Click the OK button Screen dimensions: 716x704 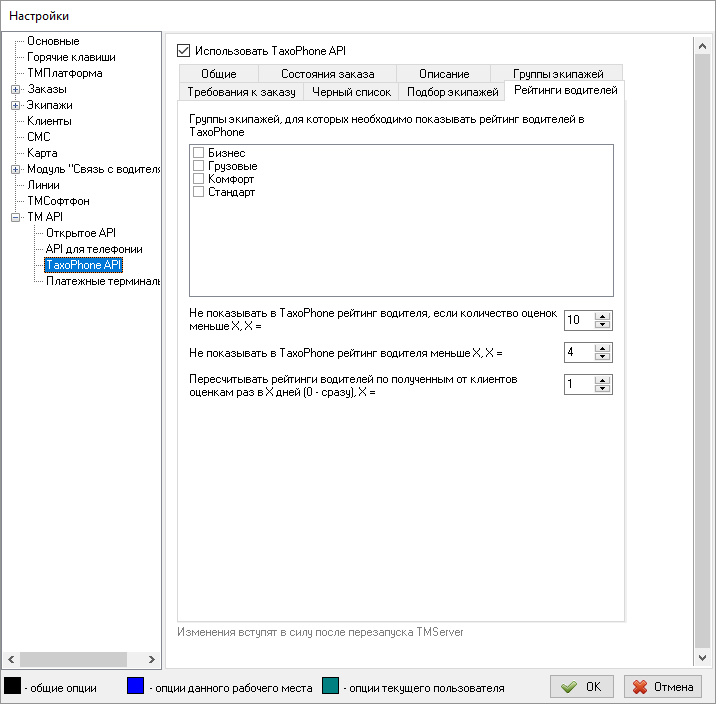[x=582, y=687]
